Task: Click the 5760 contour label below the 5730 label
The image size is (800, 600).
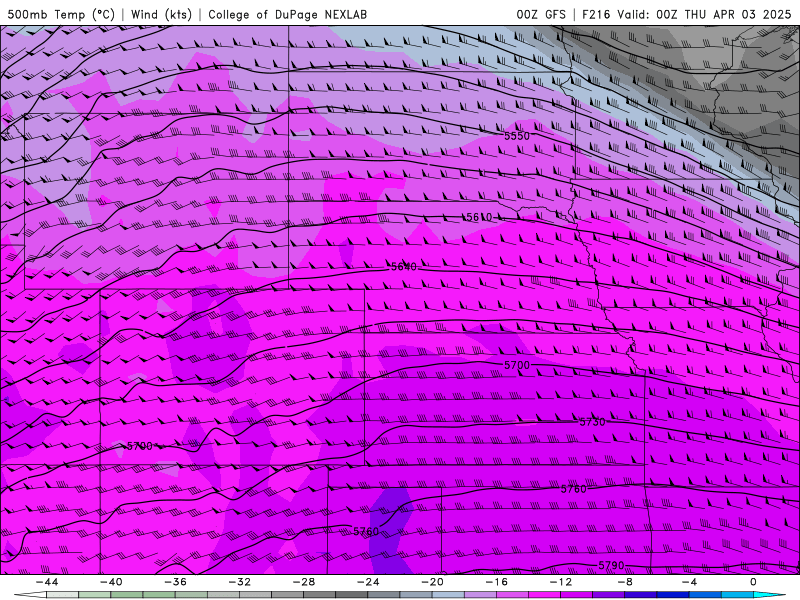Action: [573, 489]
